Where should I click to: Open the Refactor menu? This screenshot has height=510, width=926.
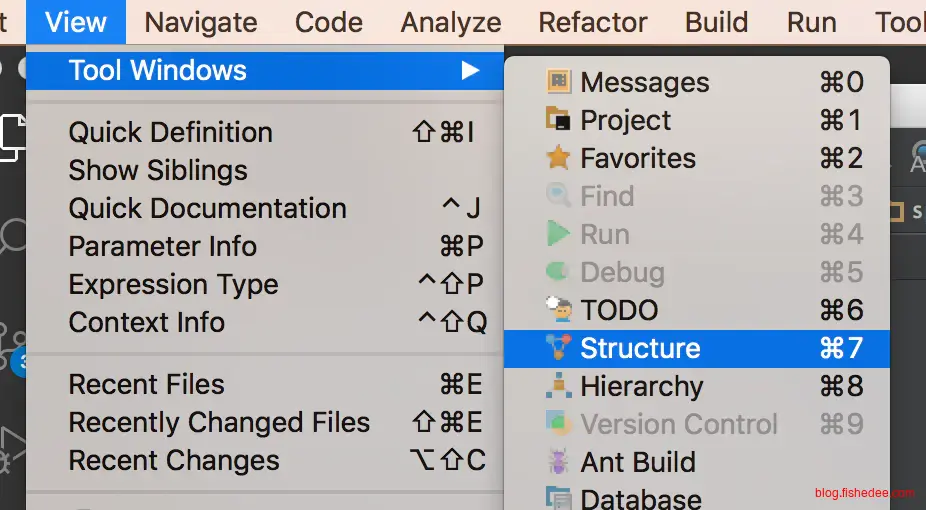tap(593, 22)
